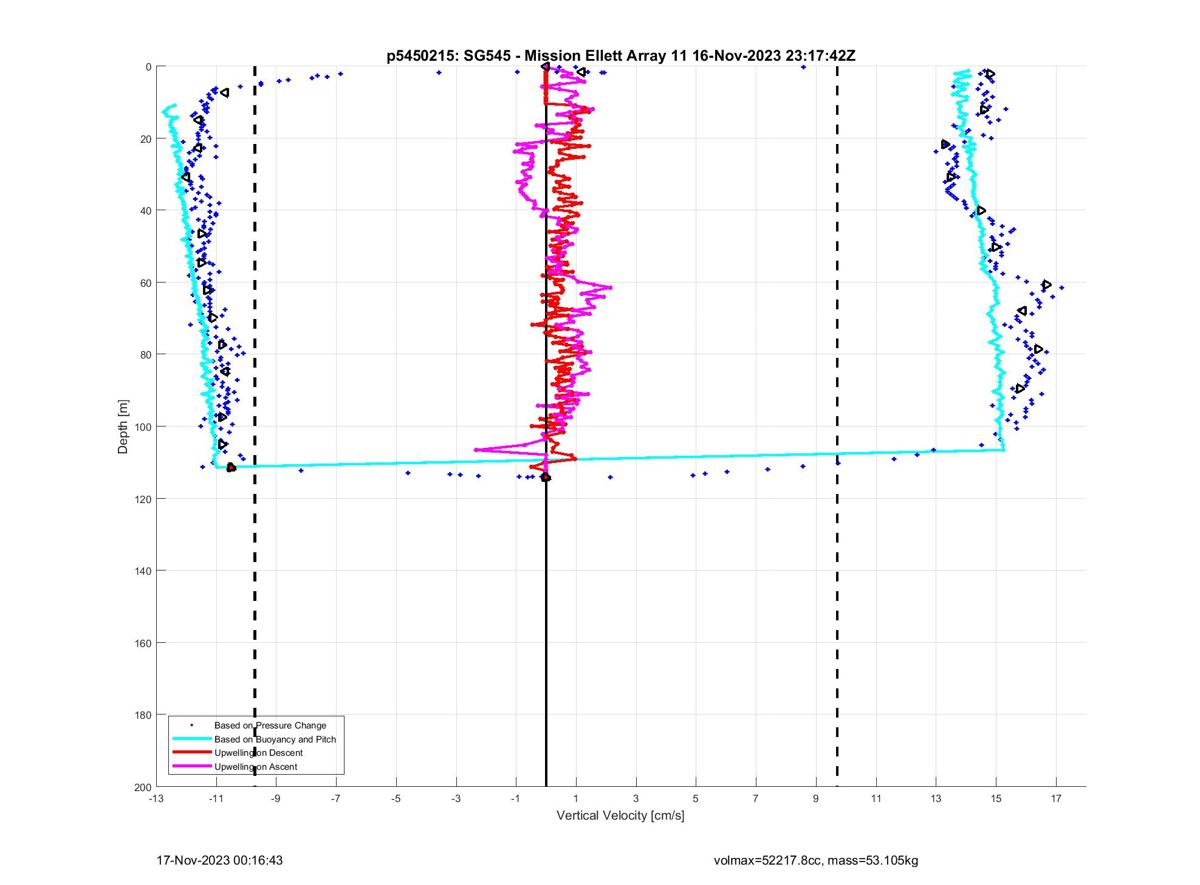Viewport: 1200px width, 885px height.
Task: Click the volmax=52217.8cc, mass=53.105kg text
Action: tap(815, 860)
